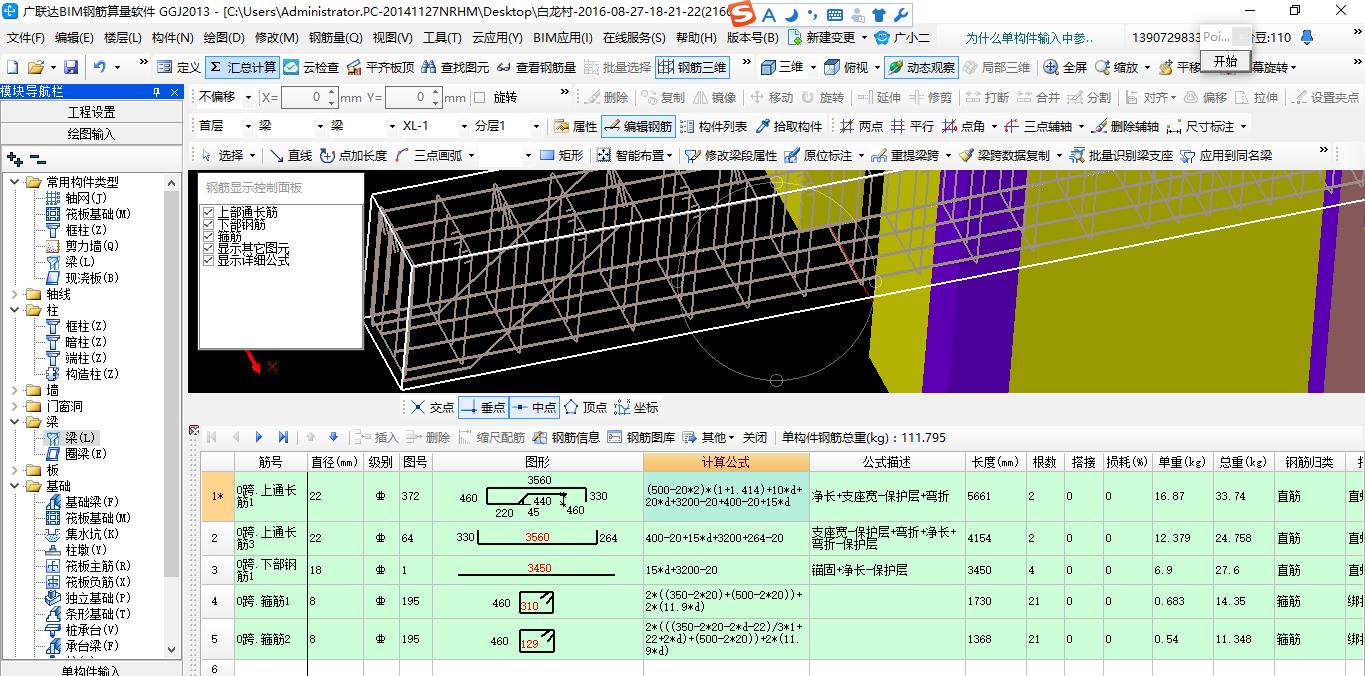Open the 不偏移 offset dropdown
This screenshot has height=676, width=1365.
(246, 98)
